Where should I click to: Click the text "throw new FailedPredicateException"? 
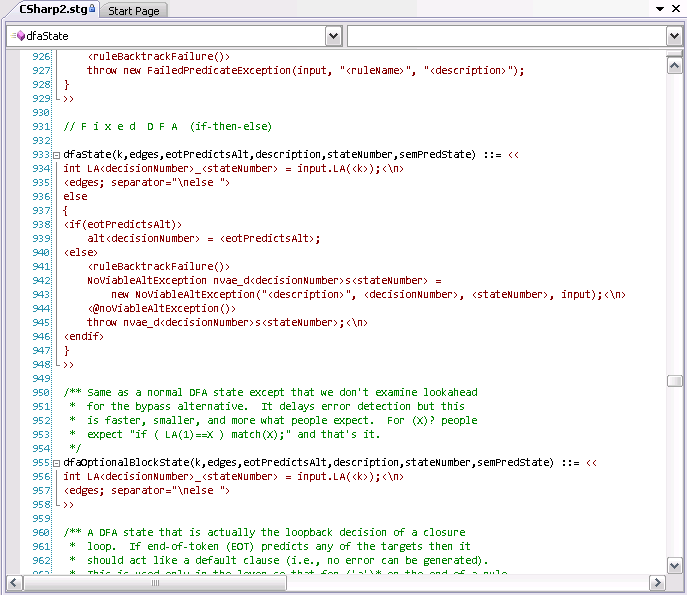point(188,71)
